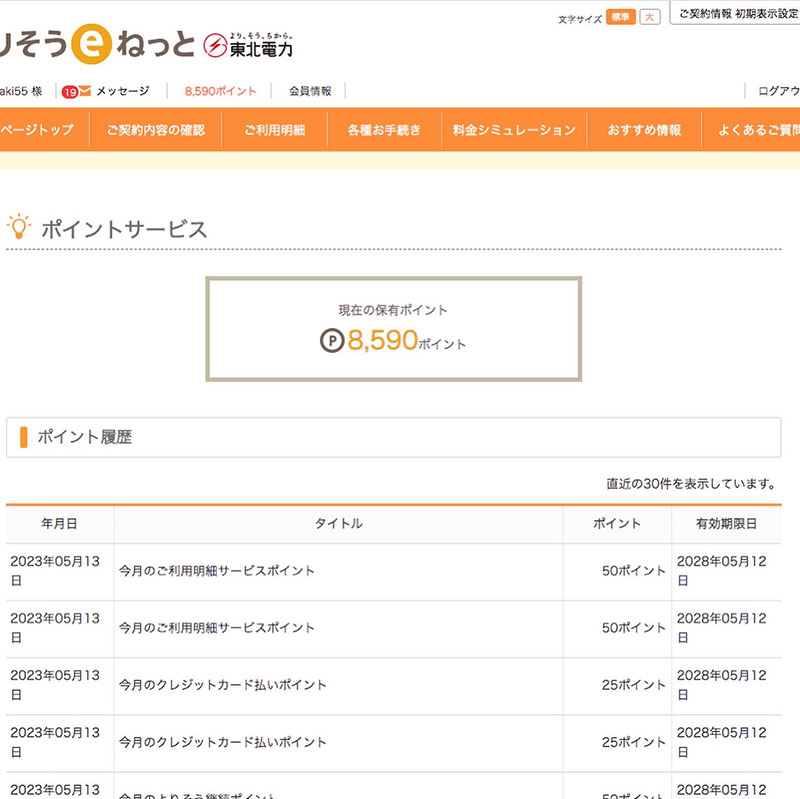The height and width of the screenshot is (799, 800).
Task: Go to ページトップ in navigation bar
Action: pos(38,130)
